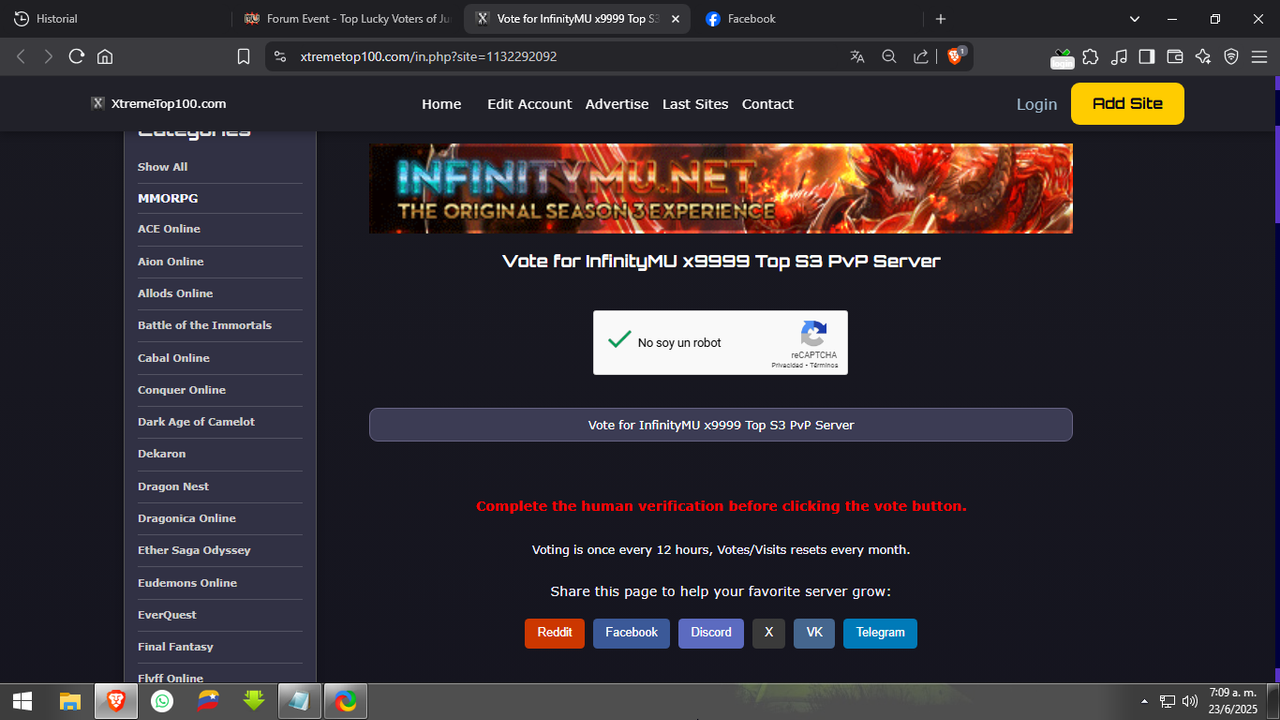Image resolution: width=1280 pixels, height=720 pixels.
Task: Share on Facebook button
Action: 631,633
